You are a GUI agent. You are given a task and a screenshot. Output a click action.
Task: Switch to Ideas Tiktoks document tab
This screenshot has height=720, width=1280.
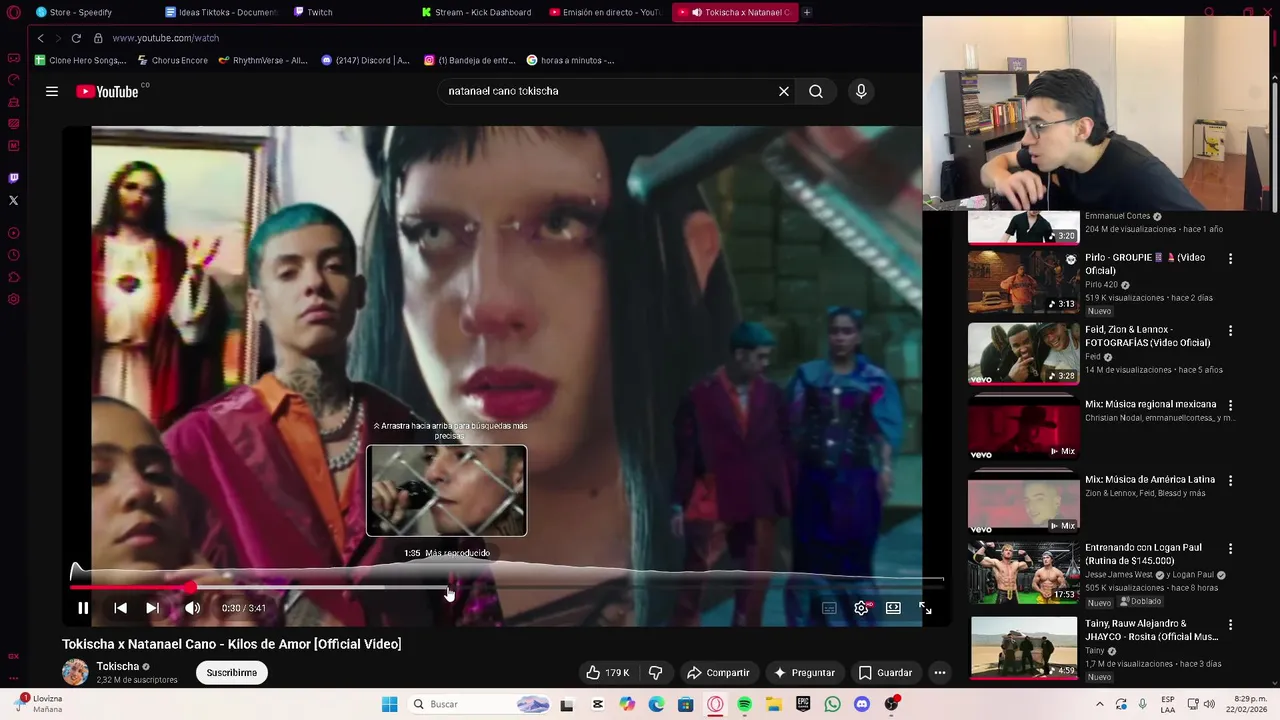(x=220, y=12)
